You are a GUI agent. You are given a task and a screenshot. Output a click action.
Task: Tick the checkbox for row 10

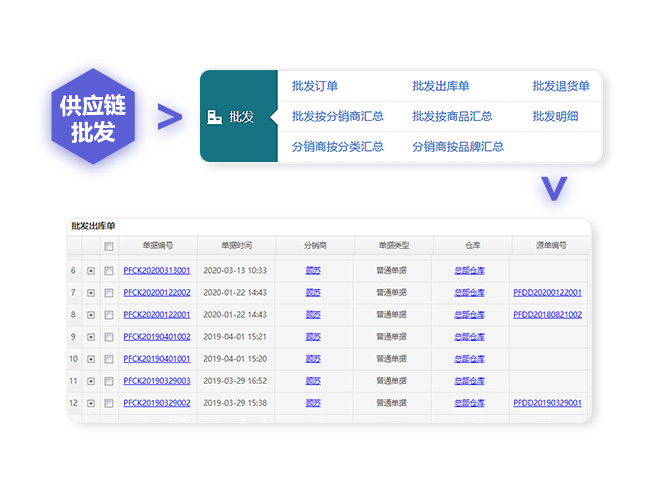109,359
